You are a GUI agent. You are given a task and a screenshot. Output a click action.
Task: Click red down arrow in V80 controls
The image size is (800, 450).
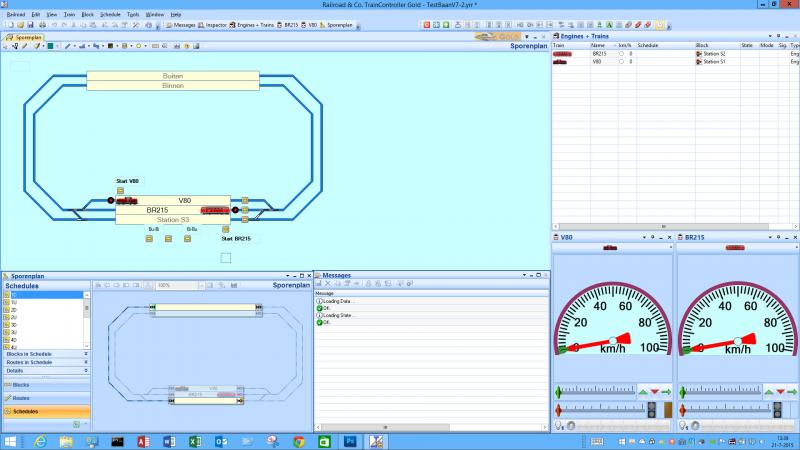[x=655, y=392]
